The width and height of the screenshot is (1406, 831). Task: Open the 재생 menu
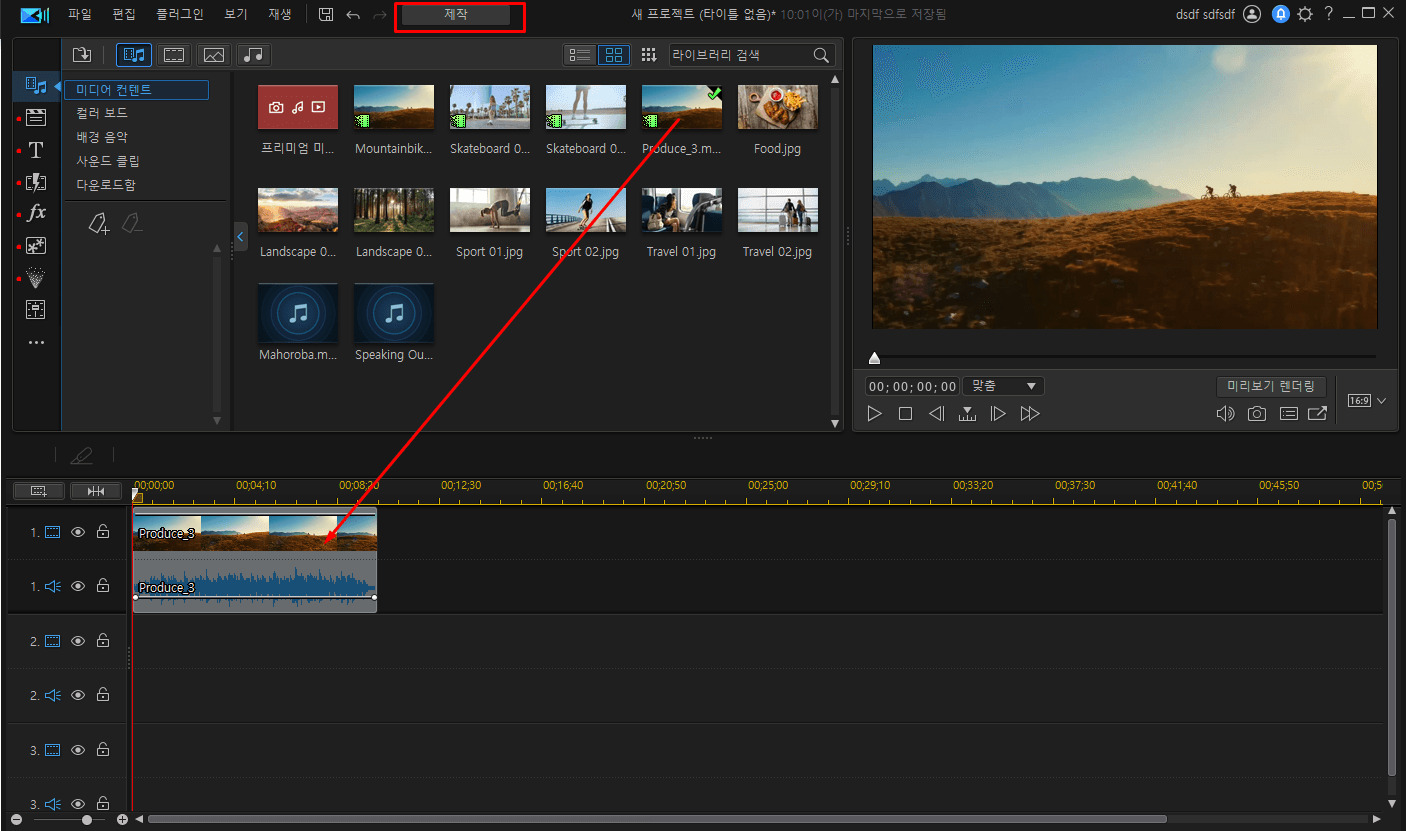coord(280,15)
